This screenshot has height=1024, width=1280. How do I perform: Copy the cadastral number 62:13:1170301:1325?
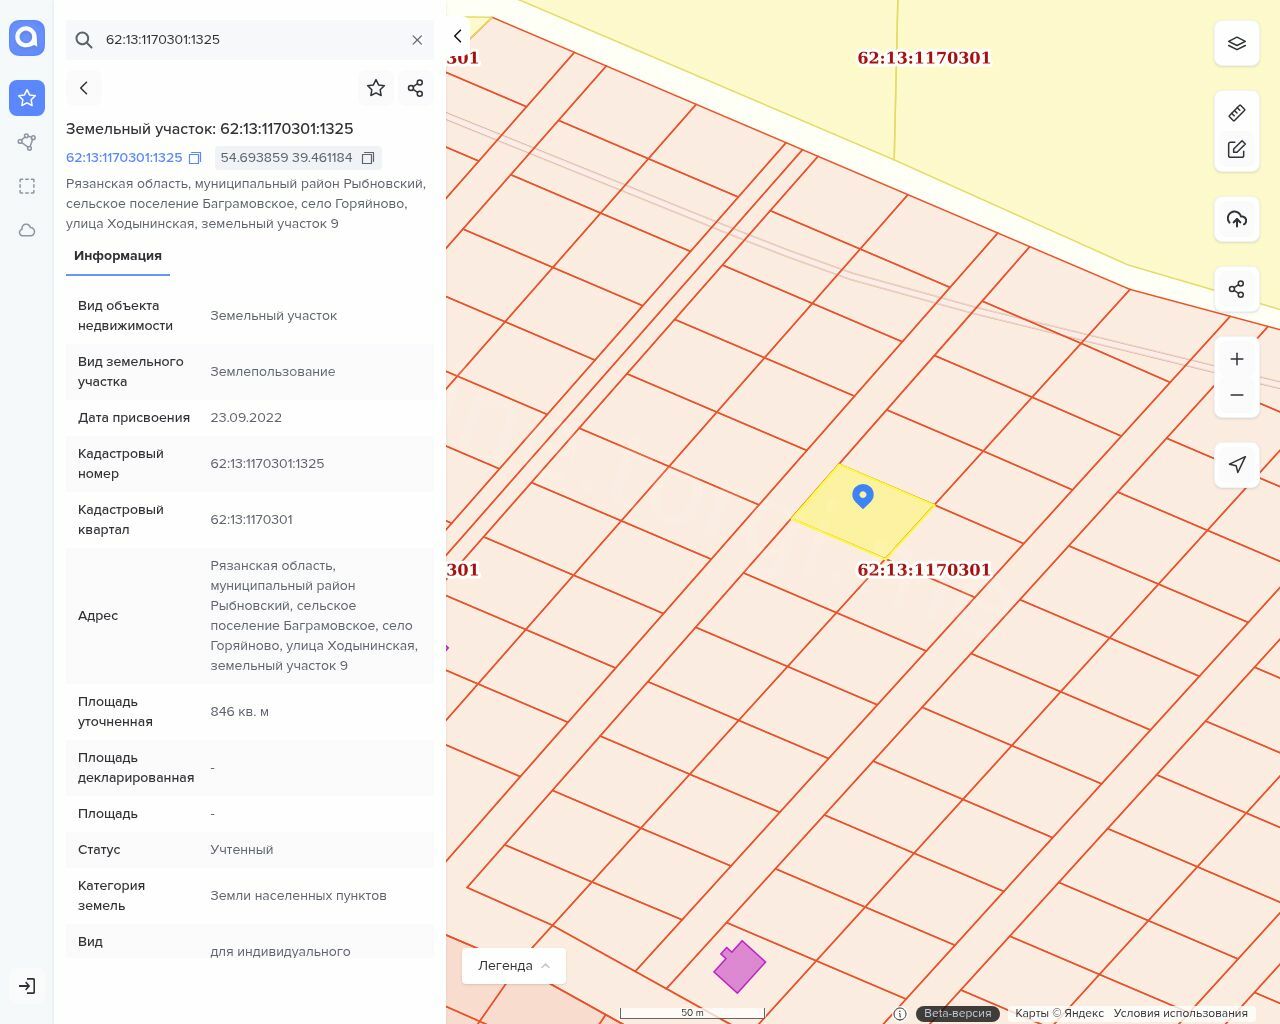point(195,158)
